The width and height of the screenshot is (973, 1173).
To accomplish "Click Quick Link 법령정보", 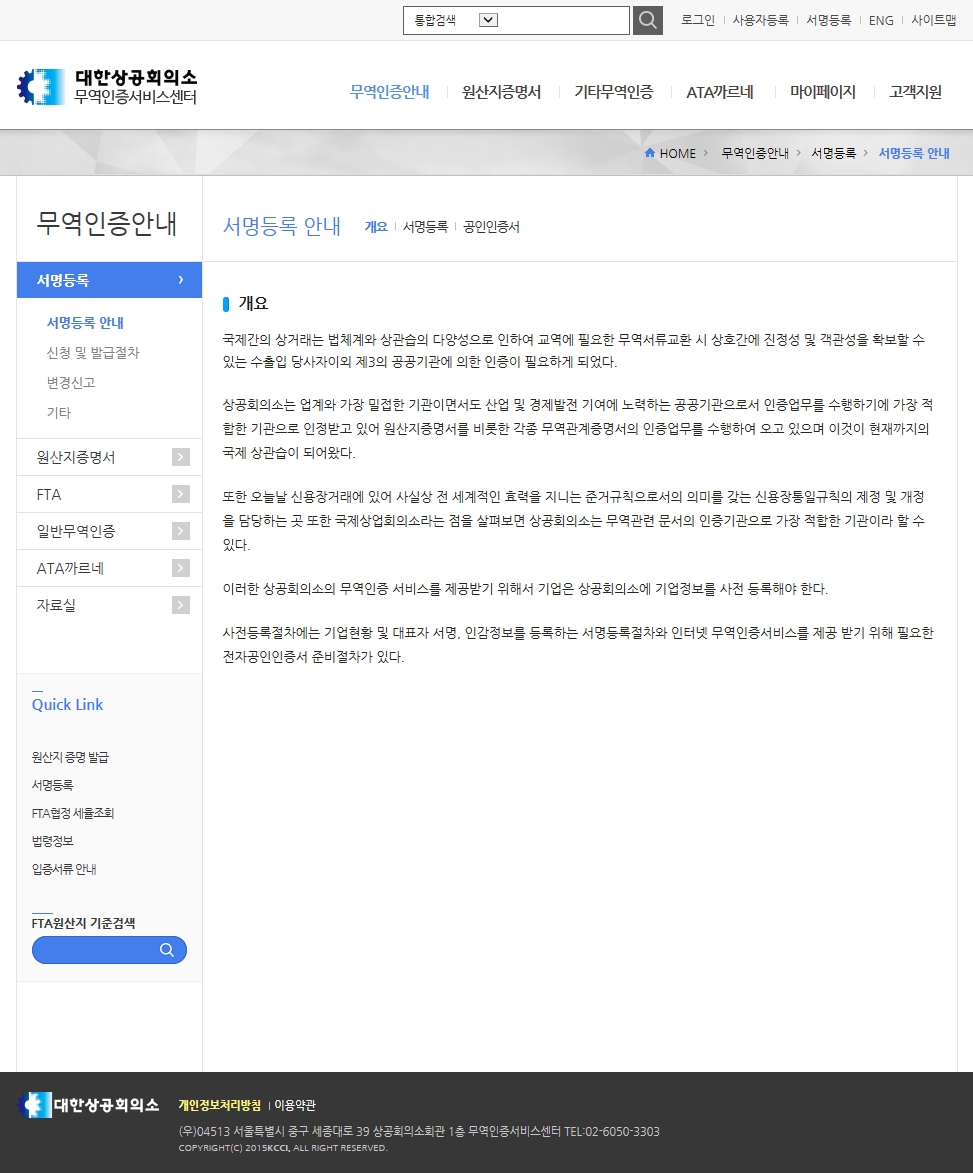I will click(52, 841).
